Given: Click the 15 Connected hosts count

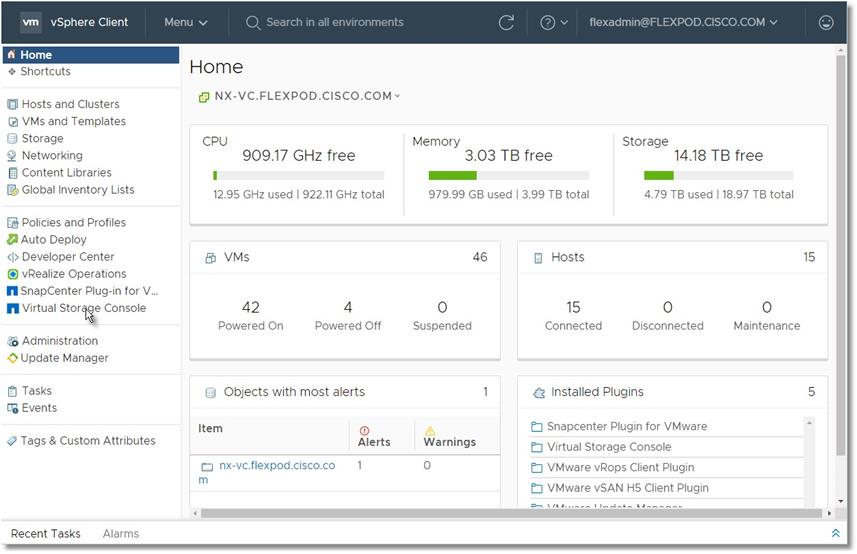Looking at the screenshot, I should coord(573,308).
